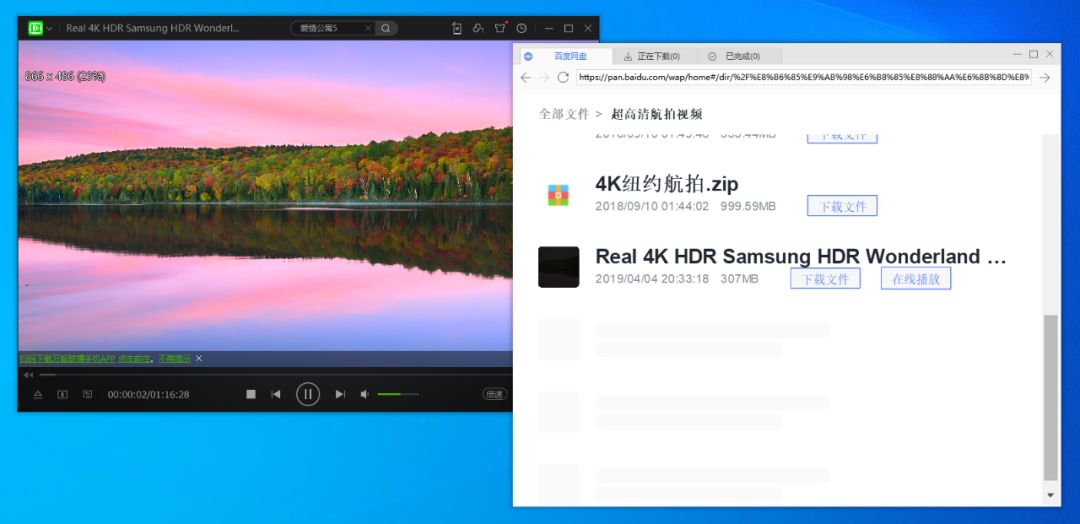
Task: Click the 4K纽约航拍.zip file name
Action: pyautogui.click(x=667, y=185)
